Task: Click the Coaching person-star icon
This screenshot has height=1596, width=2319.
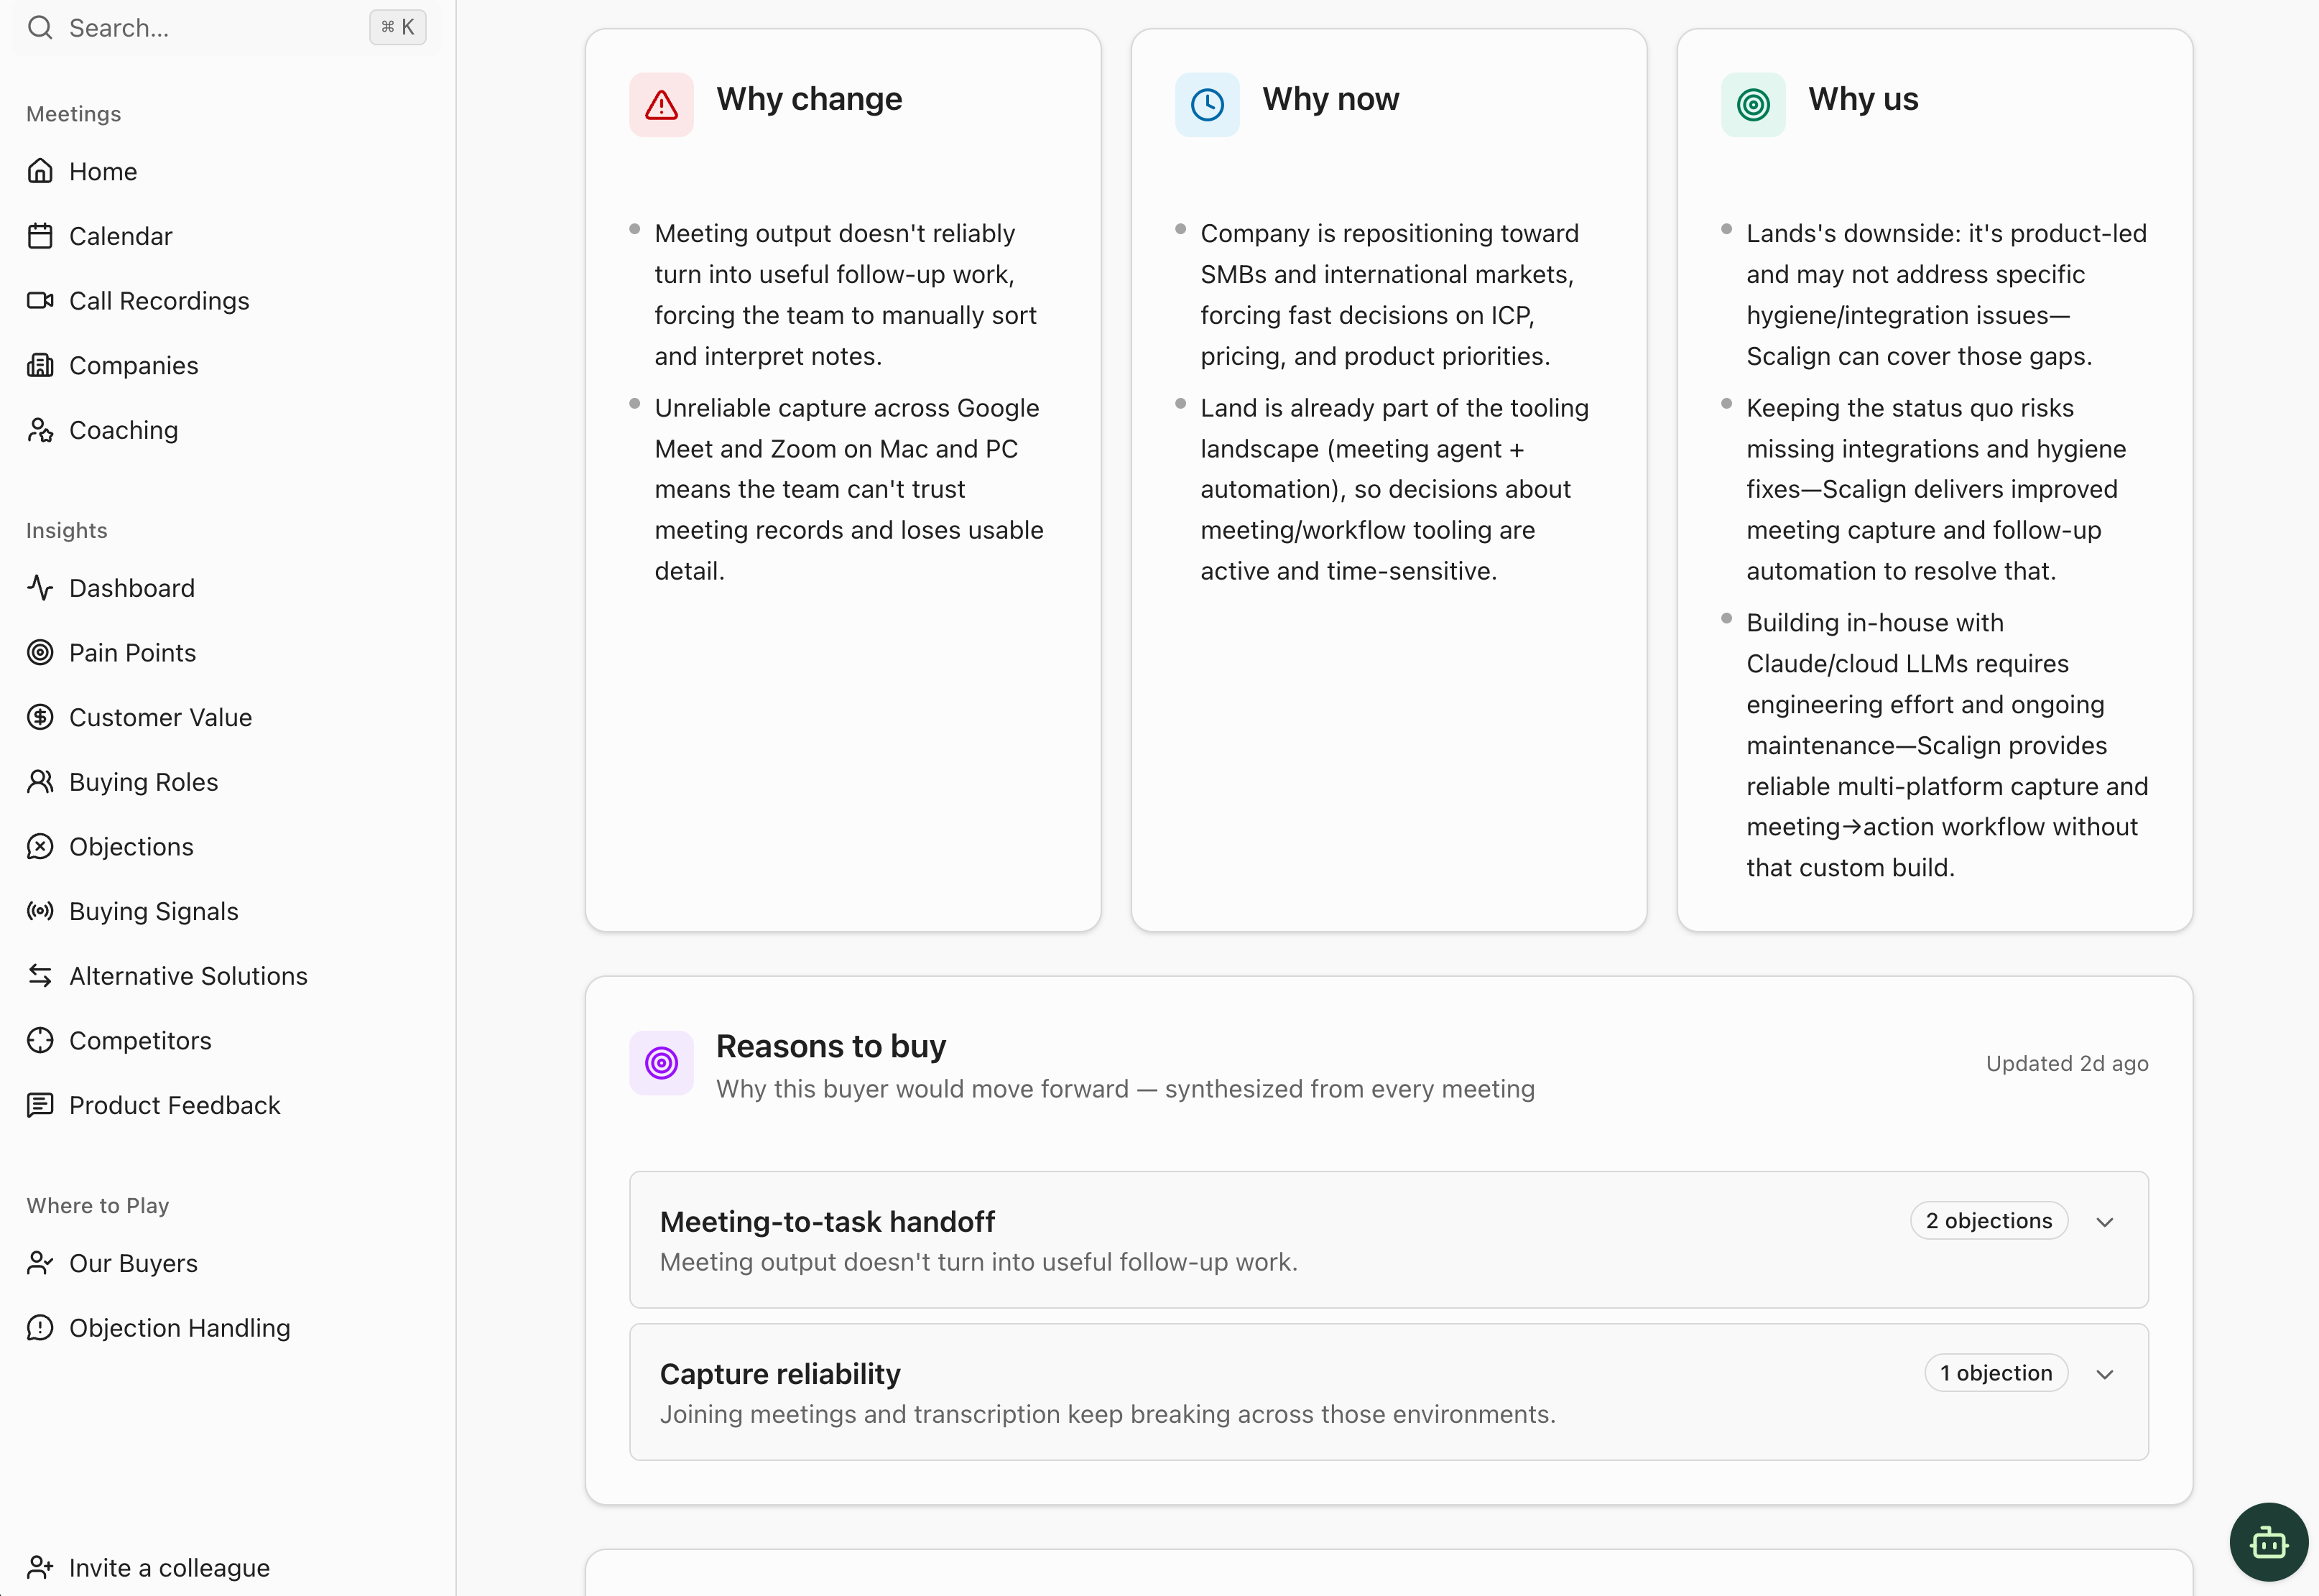Action: 40,430
